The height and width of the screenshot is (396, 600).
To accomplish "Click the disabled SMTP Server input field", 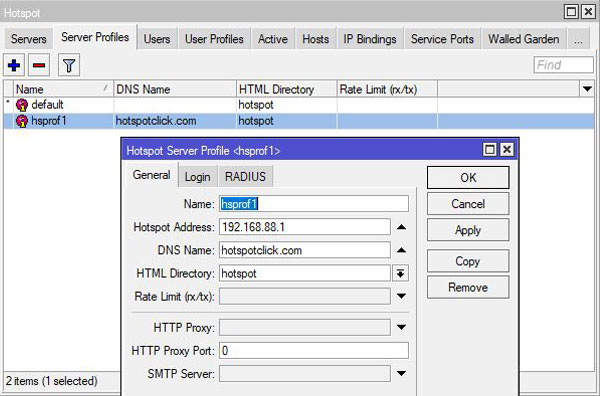I will point(305,374).
